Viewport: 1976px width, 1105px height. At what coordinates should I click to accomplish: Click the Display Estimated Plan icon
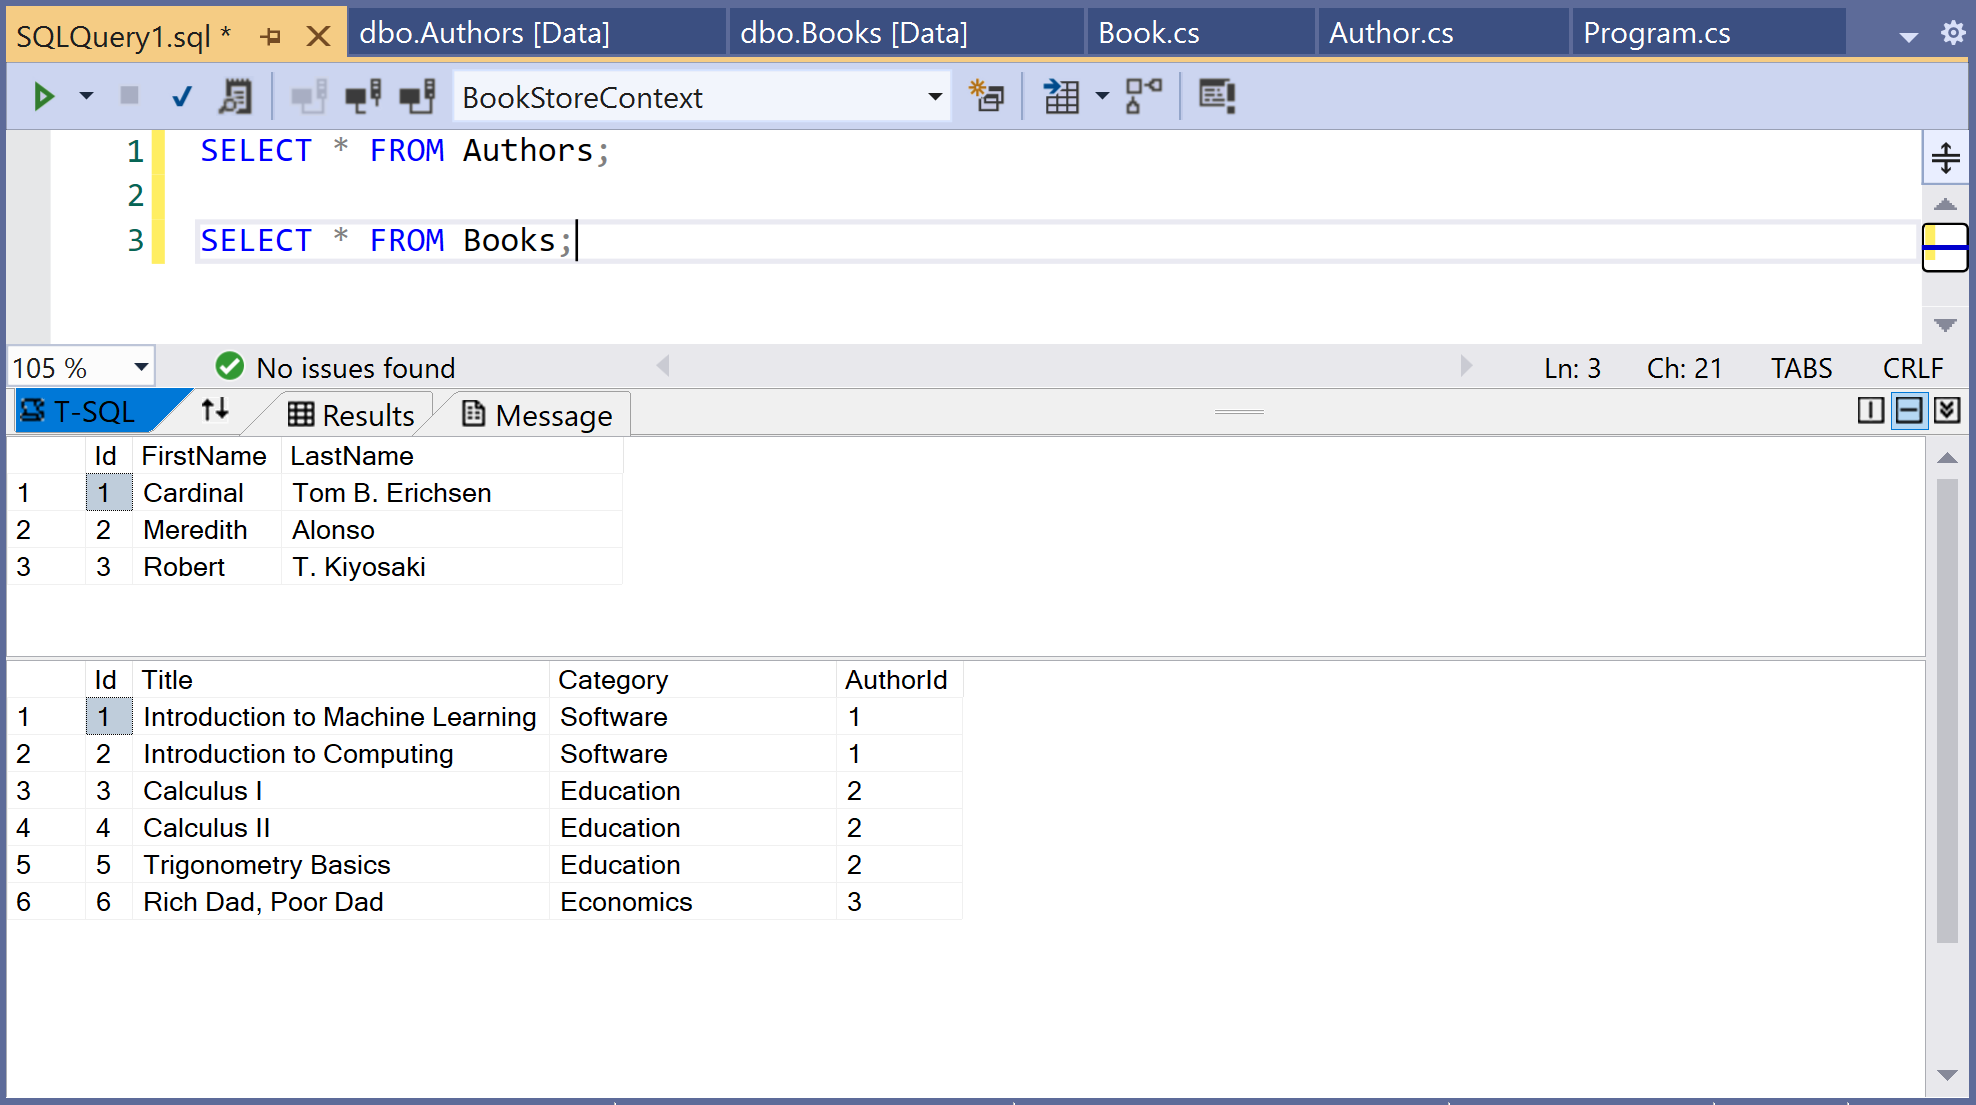click(236, 97)
